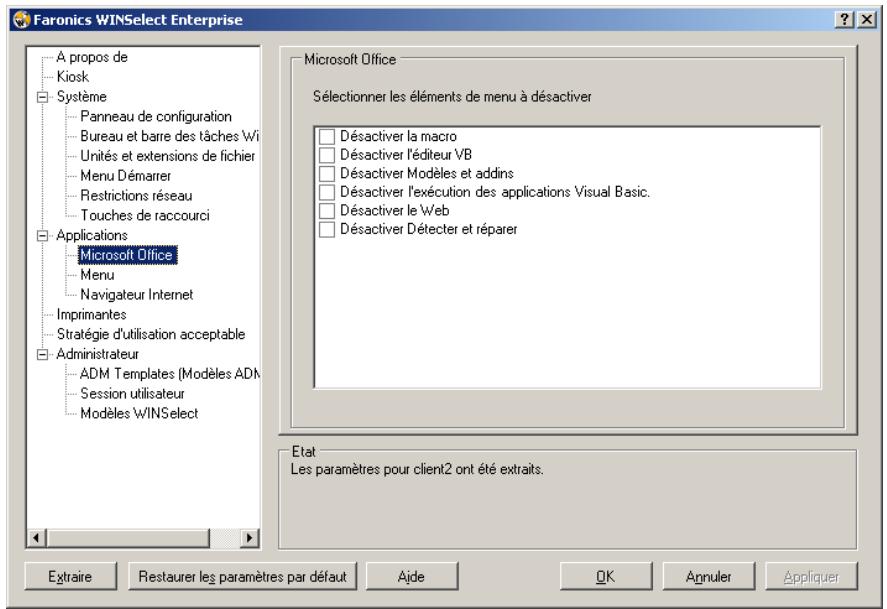Select the Administrateur tree label
The width and height of the screenshot is (887, 609).
pos(97,354)
